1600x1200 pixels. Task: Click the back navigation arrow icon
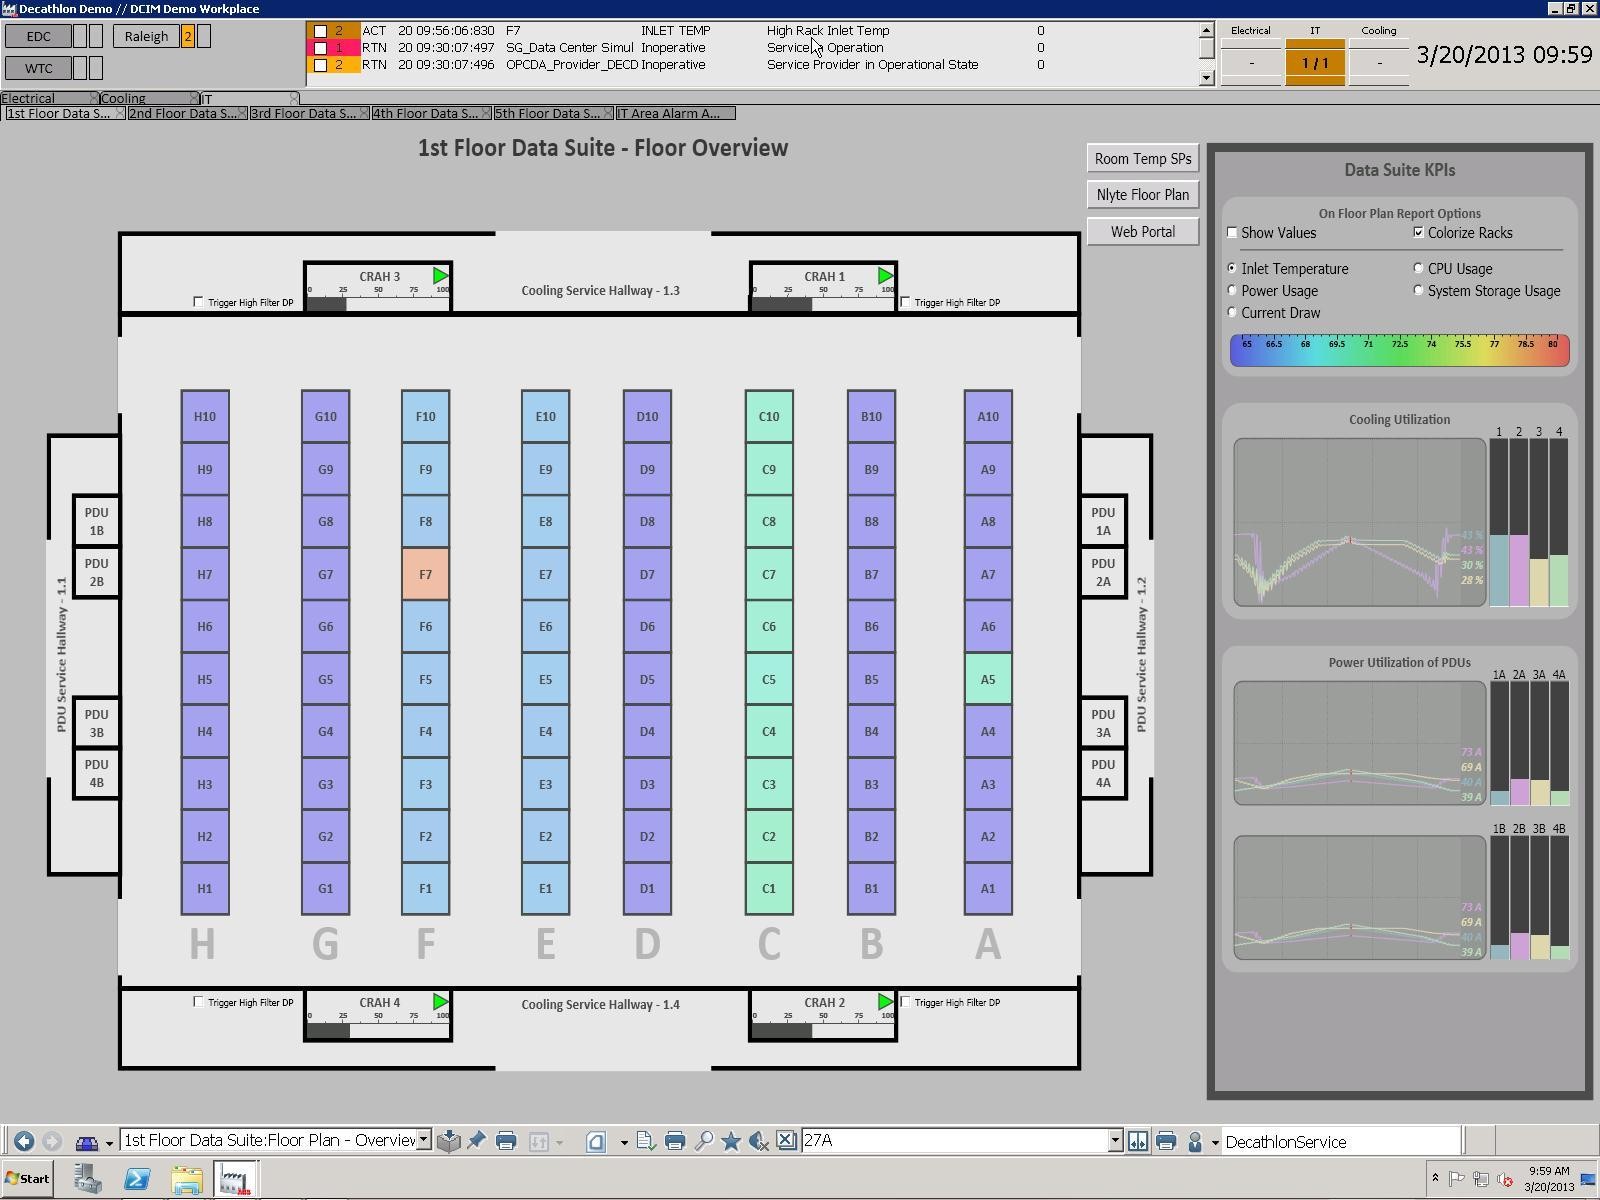point(24,1141)
